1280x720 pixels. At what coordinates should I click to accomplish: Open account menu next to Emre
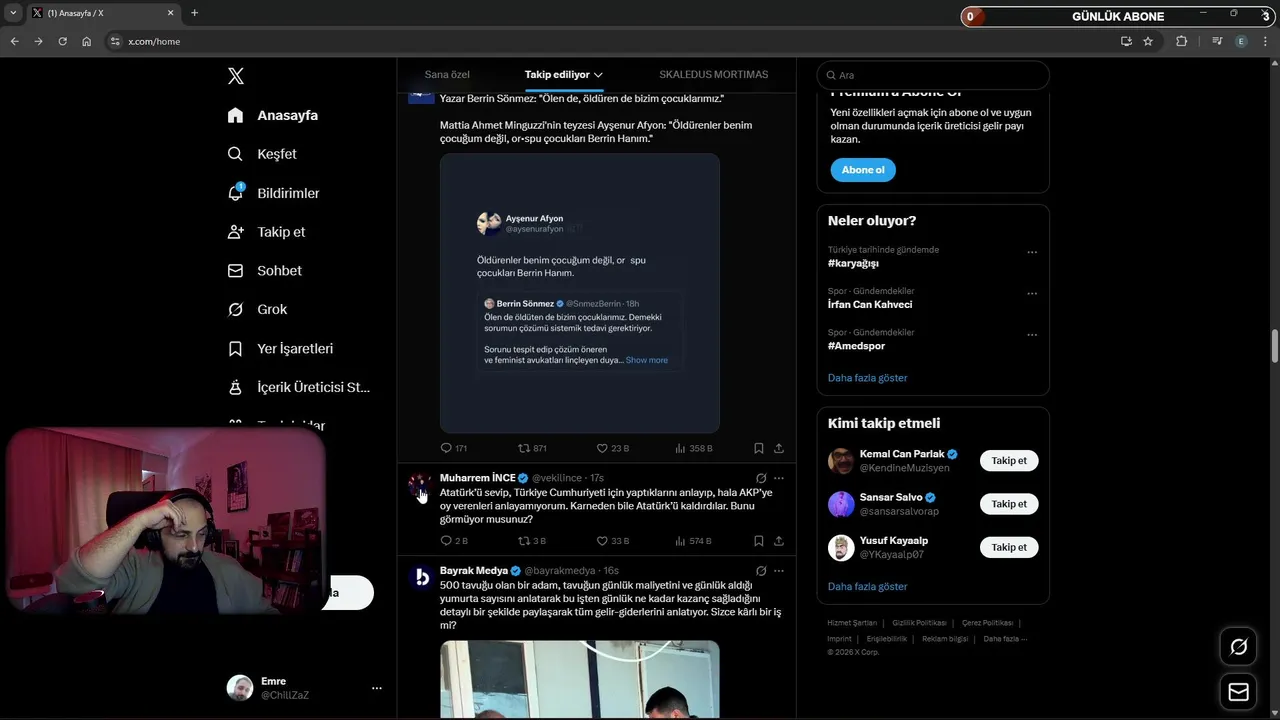pos(376,688)
